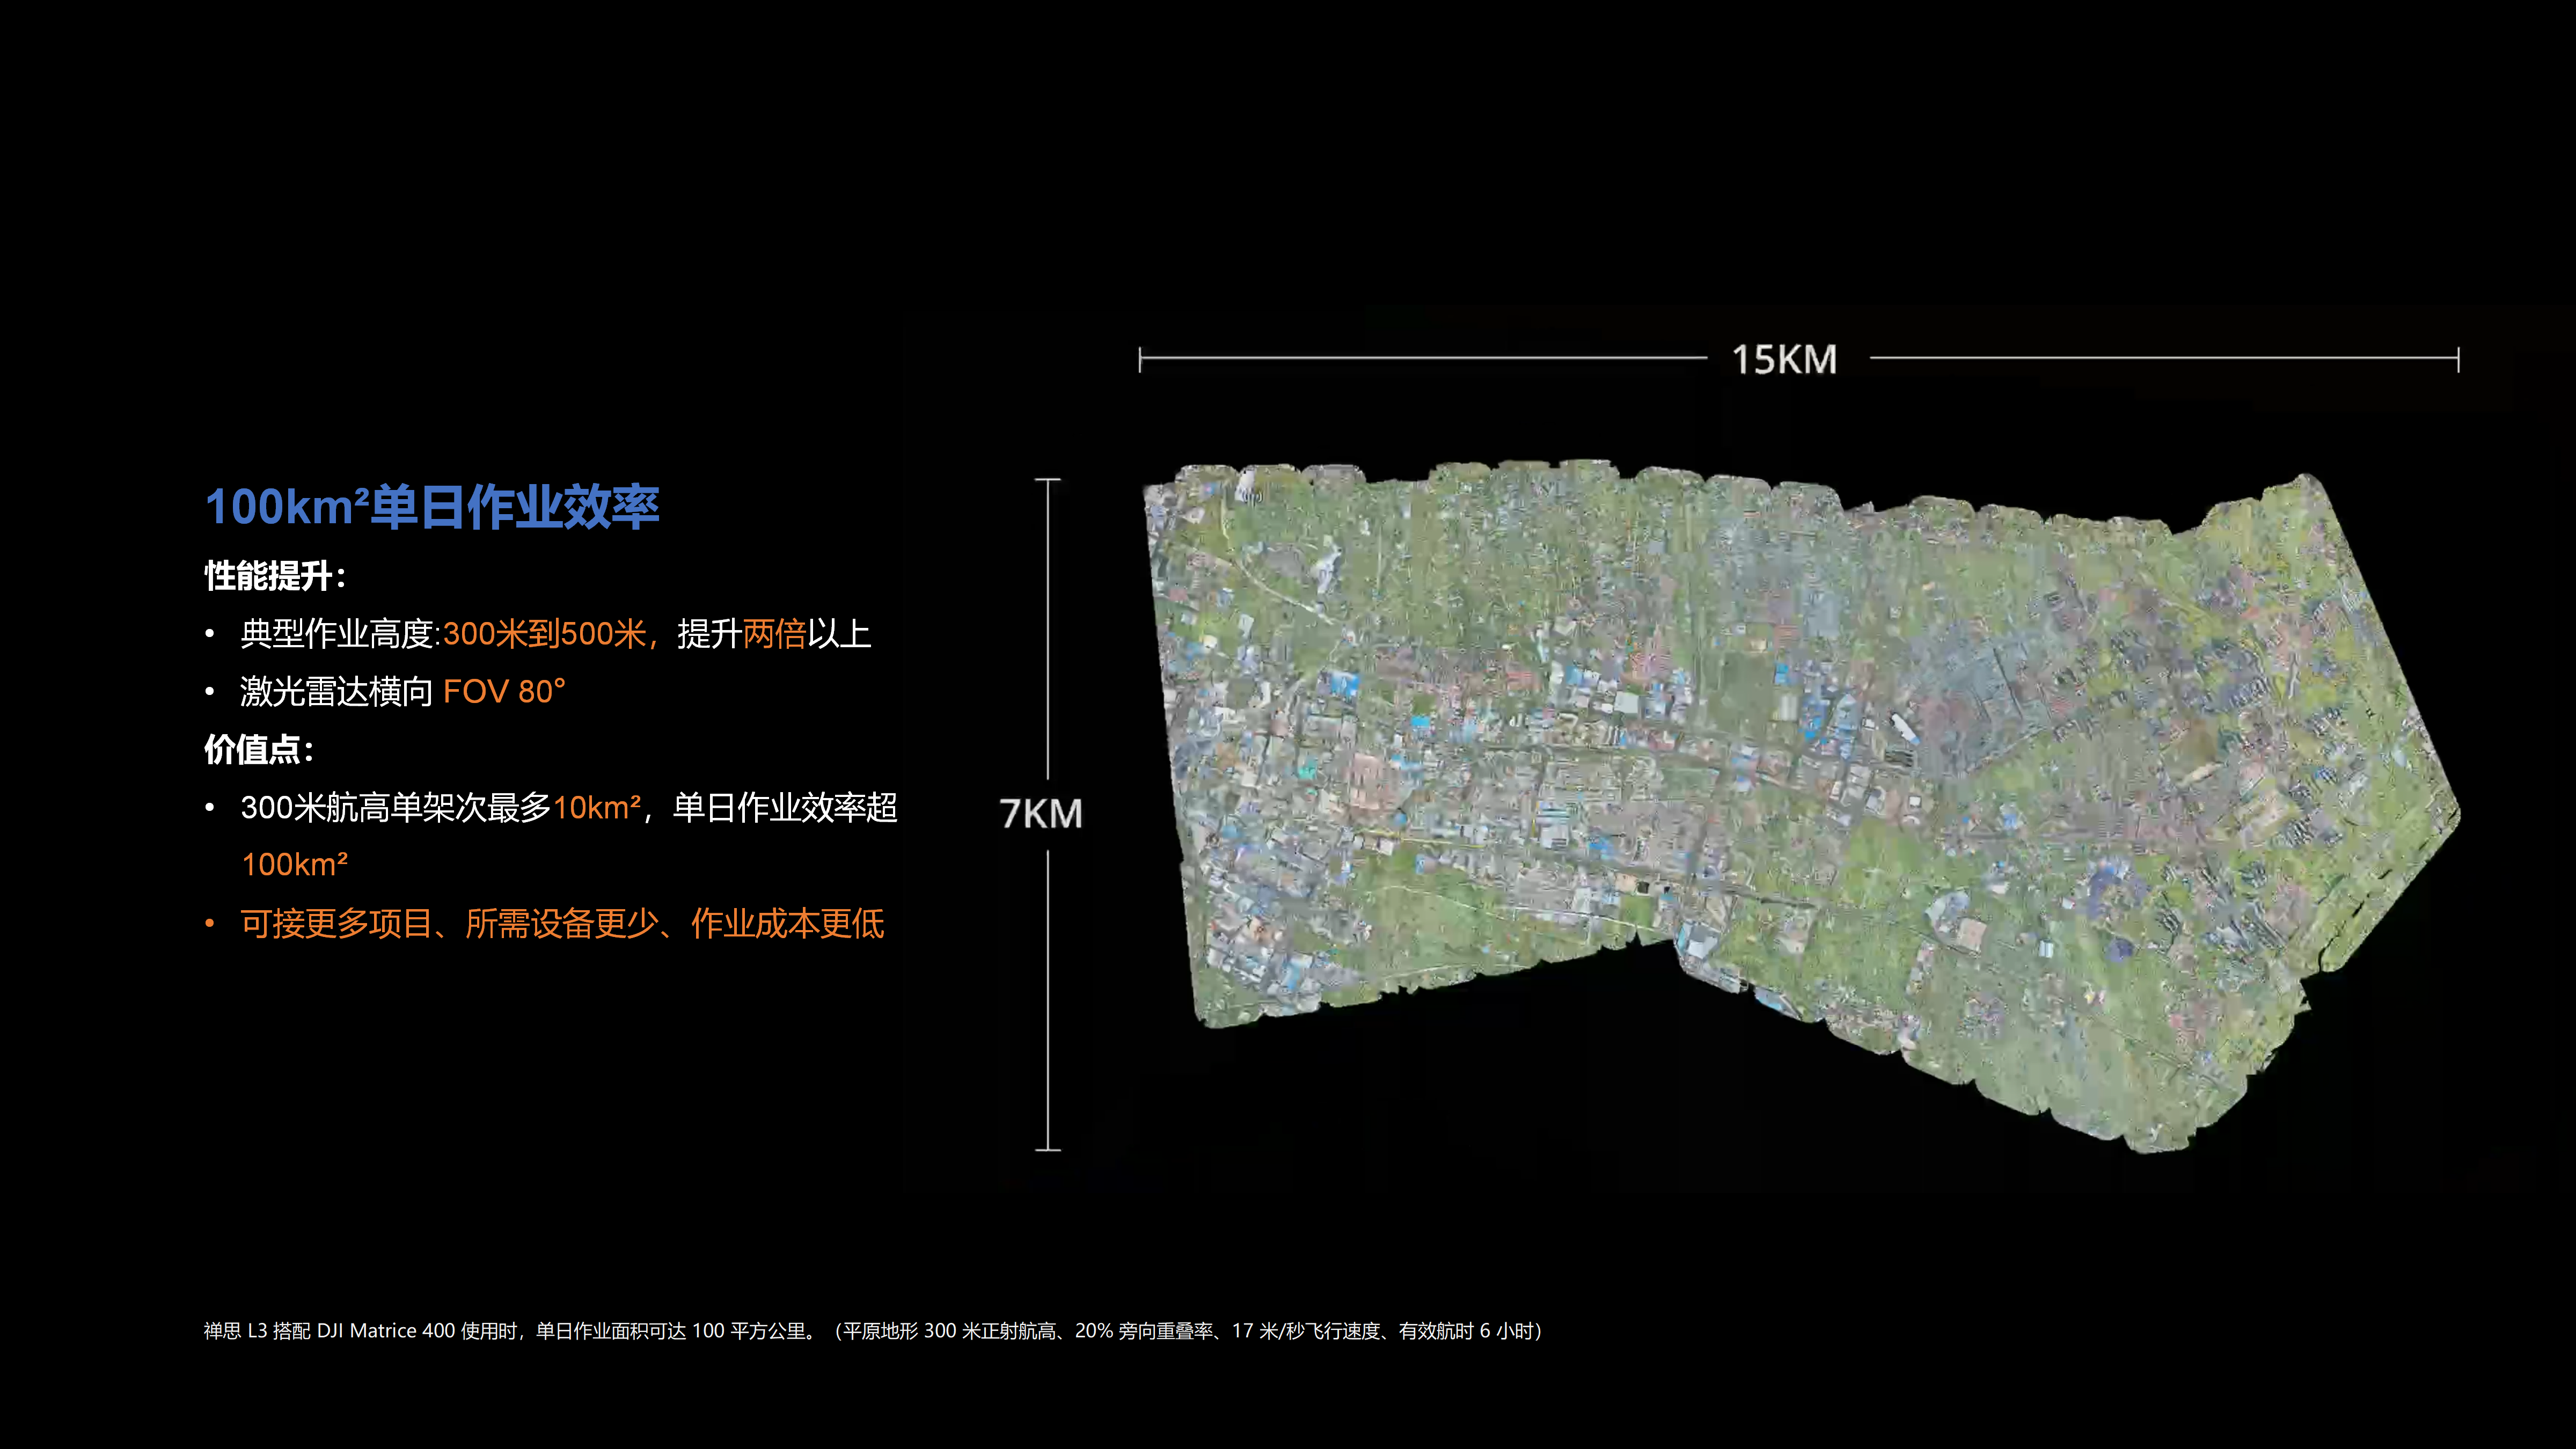Click the orange 10km² value
Screen dimensions: 2576x1449
597,807
